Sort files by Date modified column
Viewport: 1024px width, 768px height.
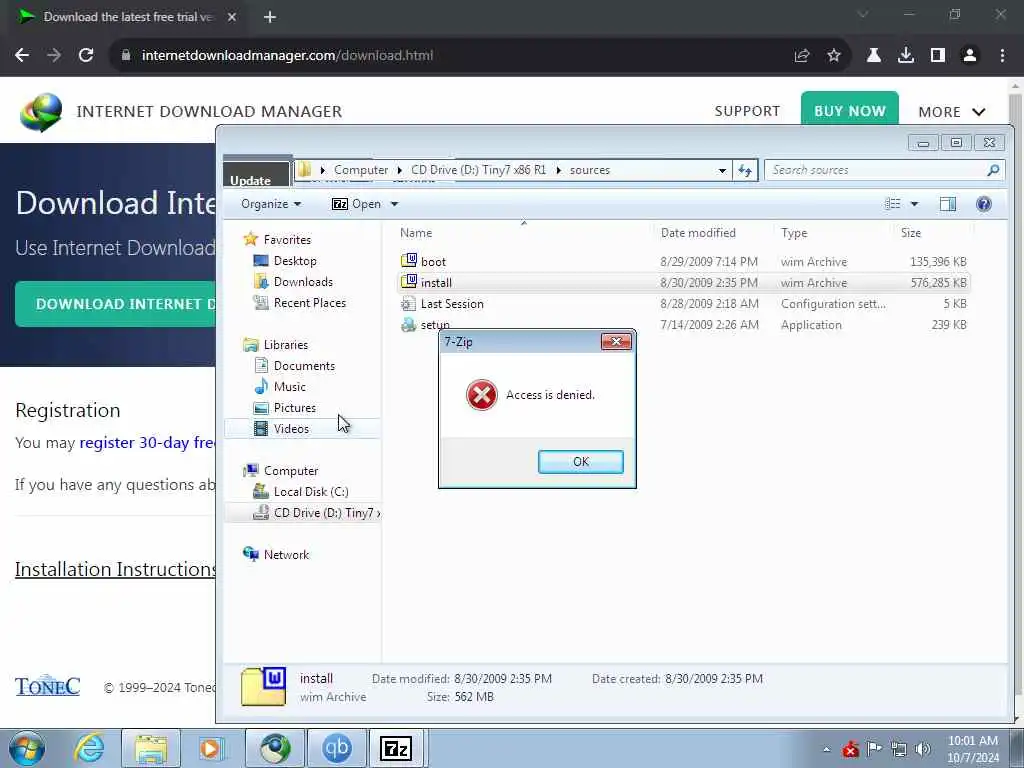698,233
